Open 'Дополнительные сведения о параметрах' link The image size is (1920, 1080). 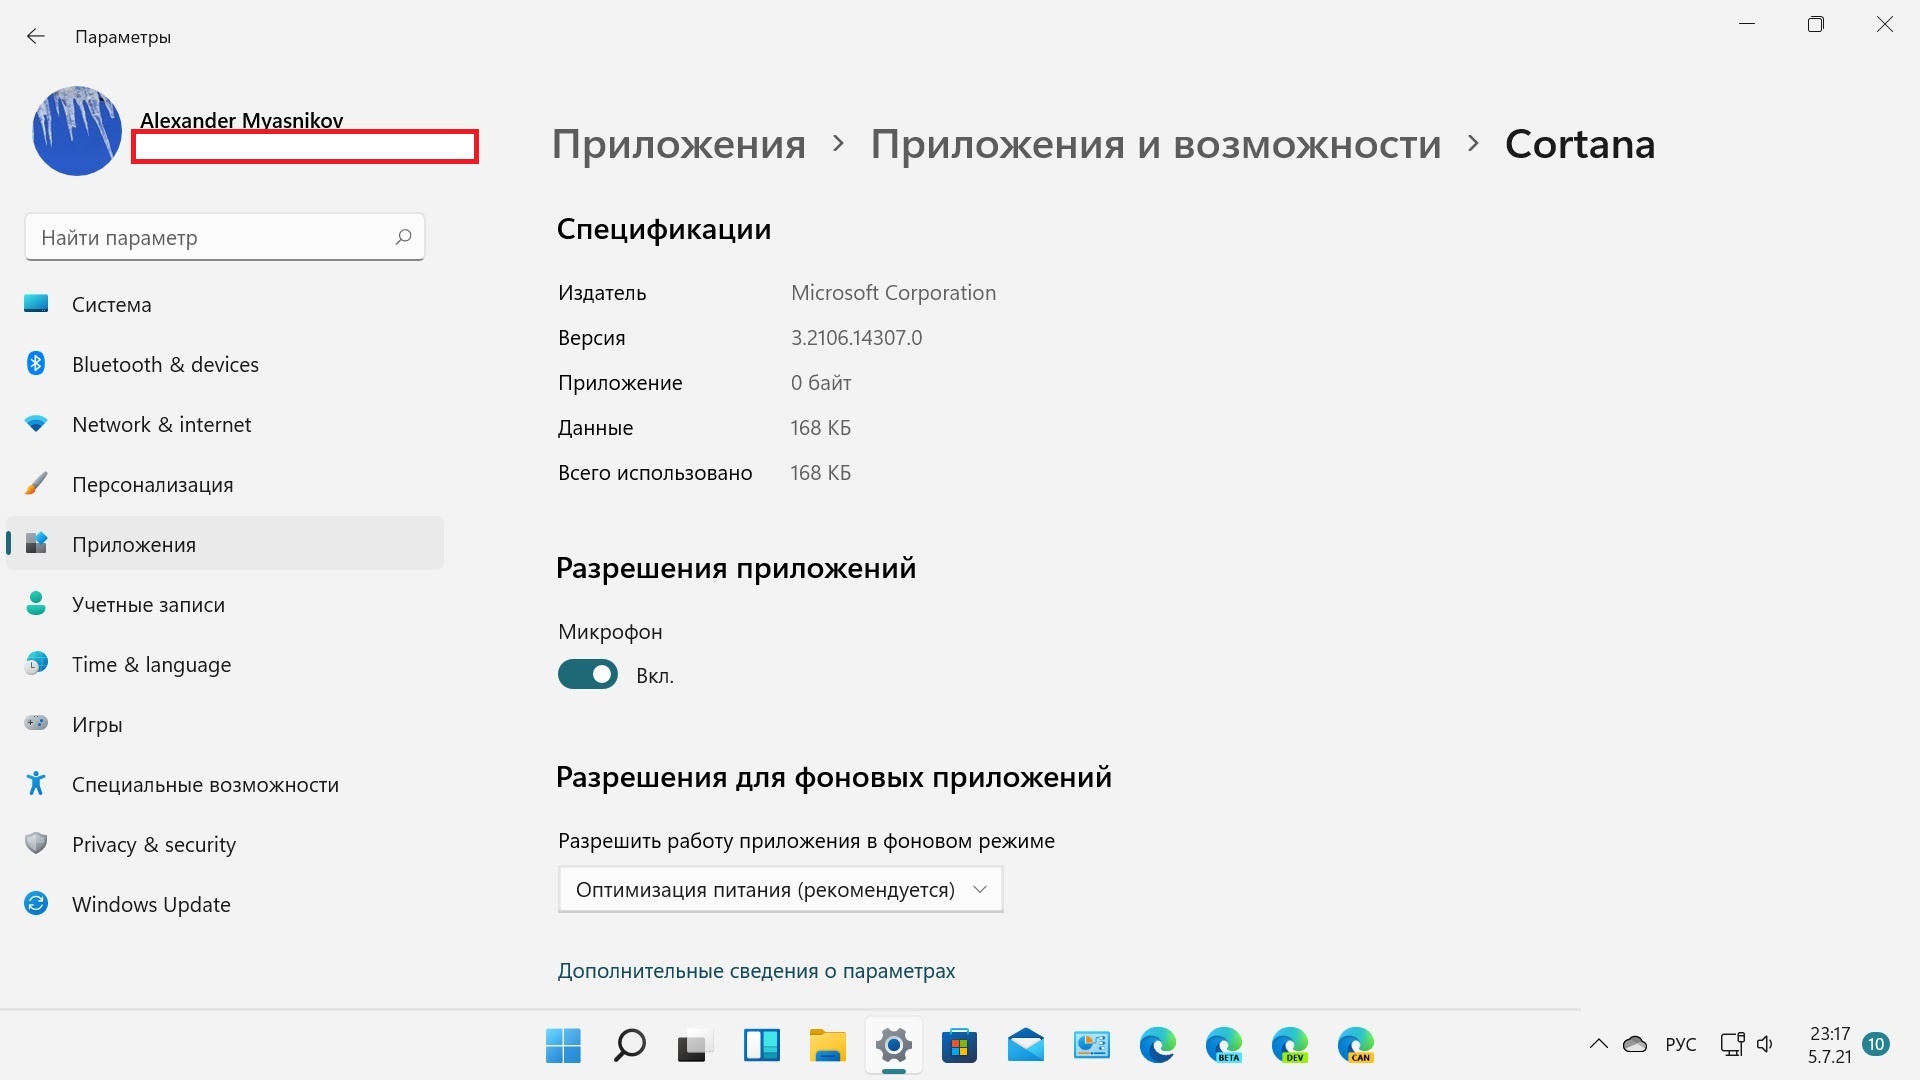(x=756, y=971)
